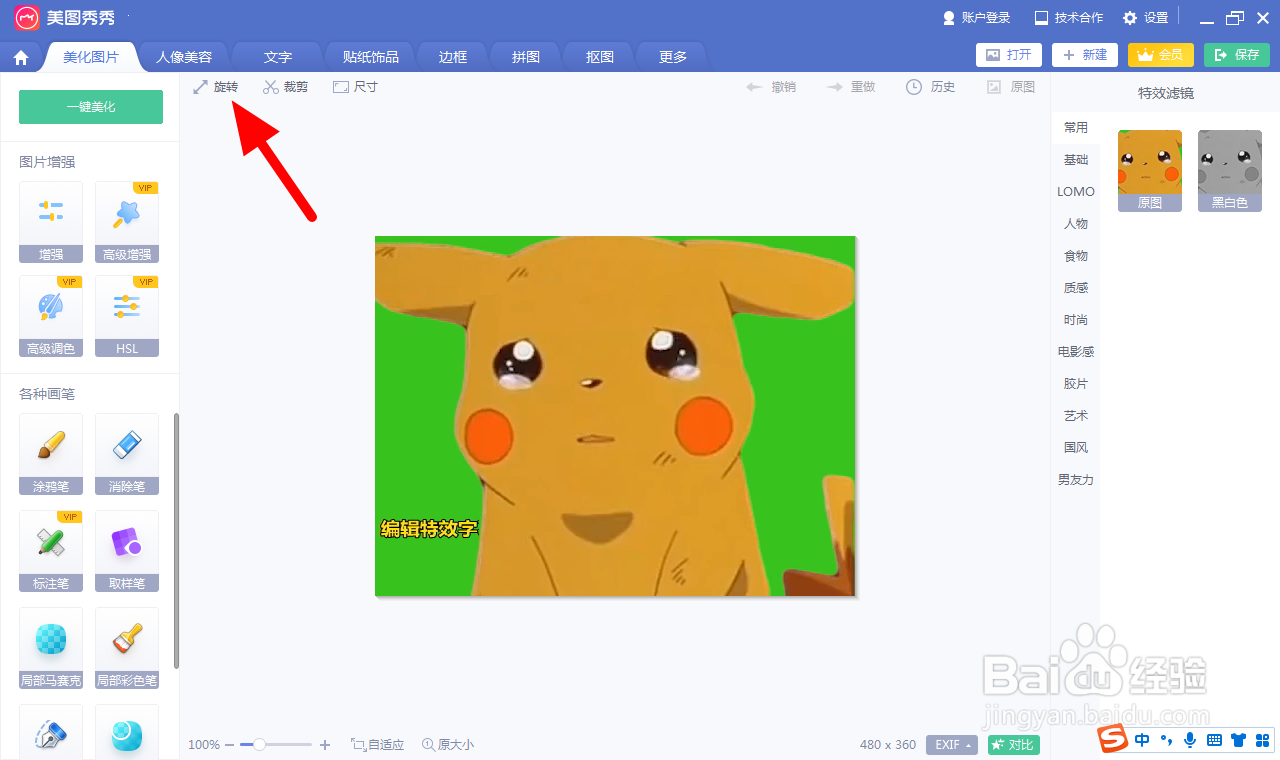The width and height of the screenshot is (1280, 760).
Task: Select the 取样笔 sampling pen
Action: [x=127, y=551]
